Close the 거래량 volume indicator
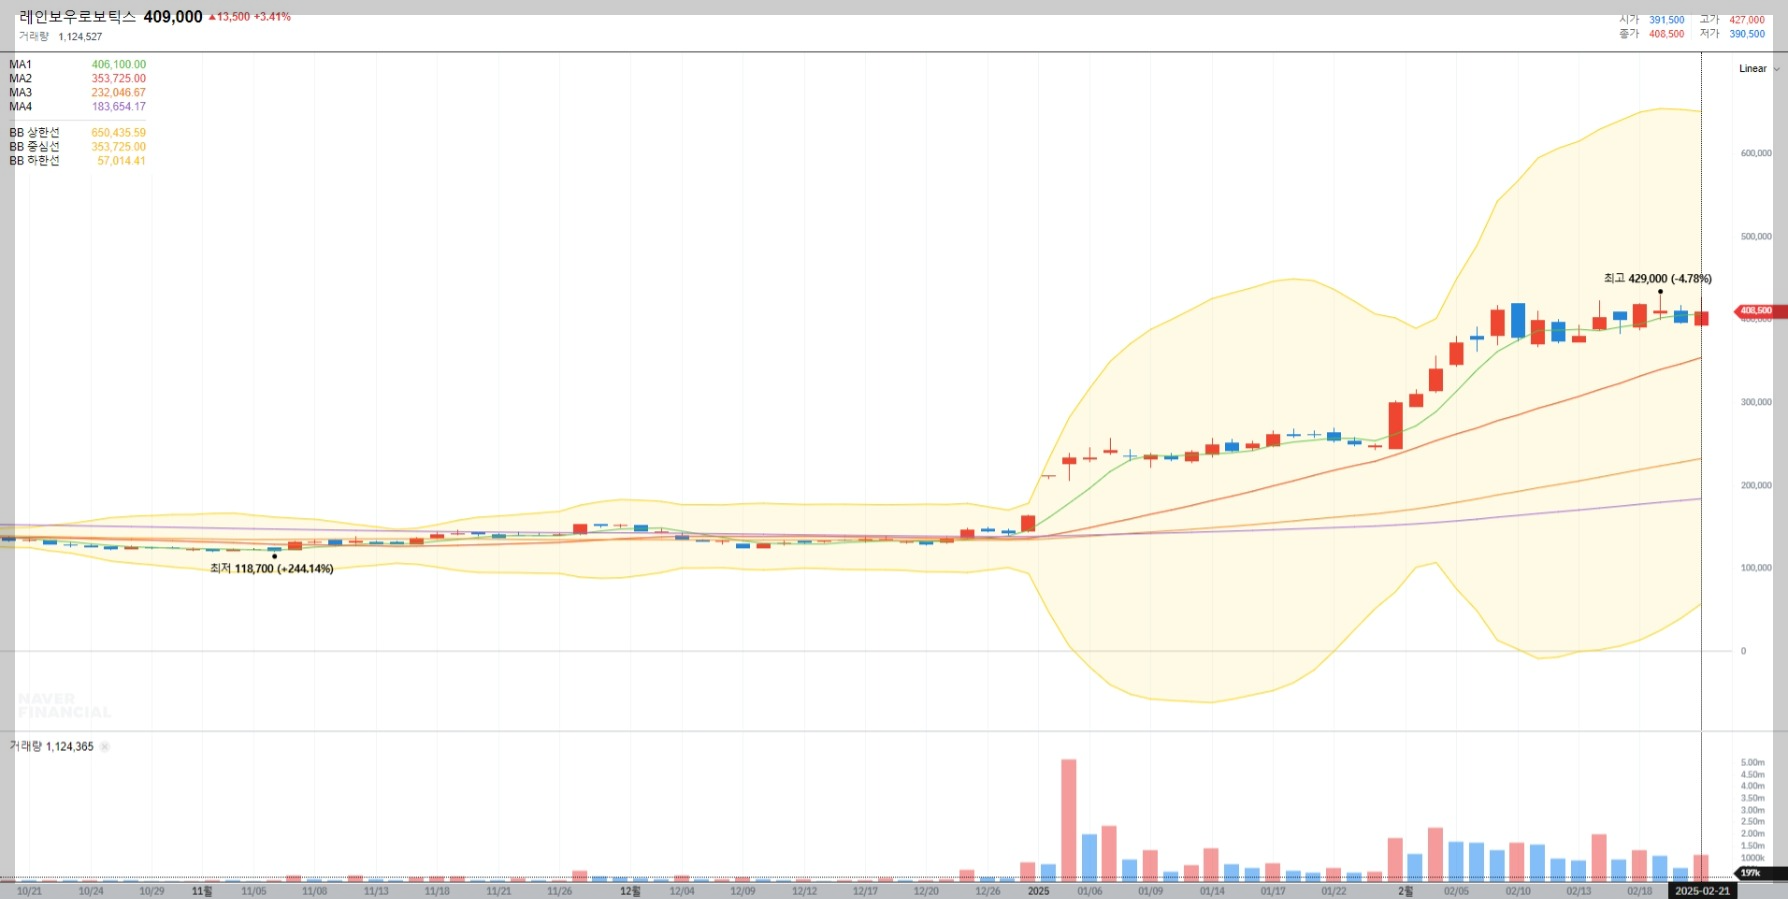This screenshot has height=899, width=1788. (x=105, y=747)
